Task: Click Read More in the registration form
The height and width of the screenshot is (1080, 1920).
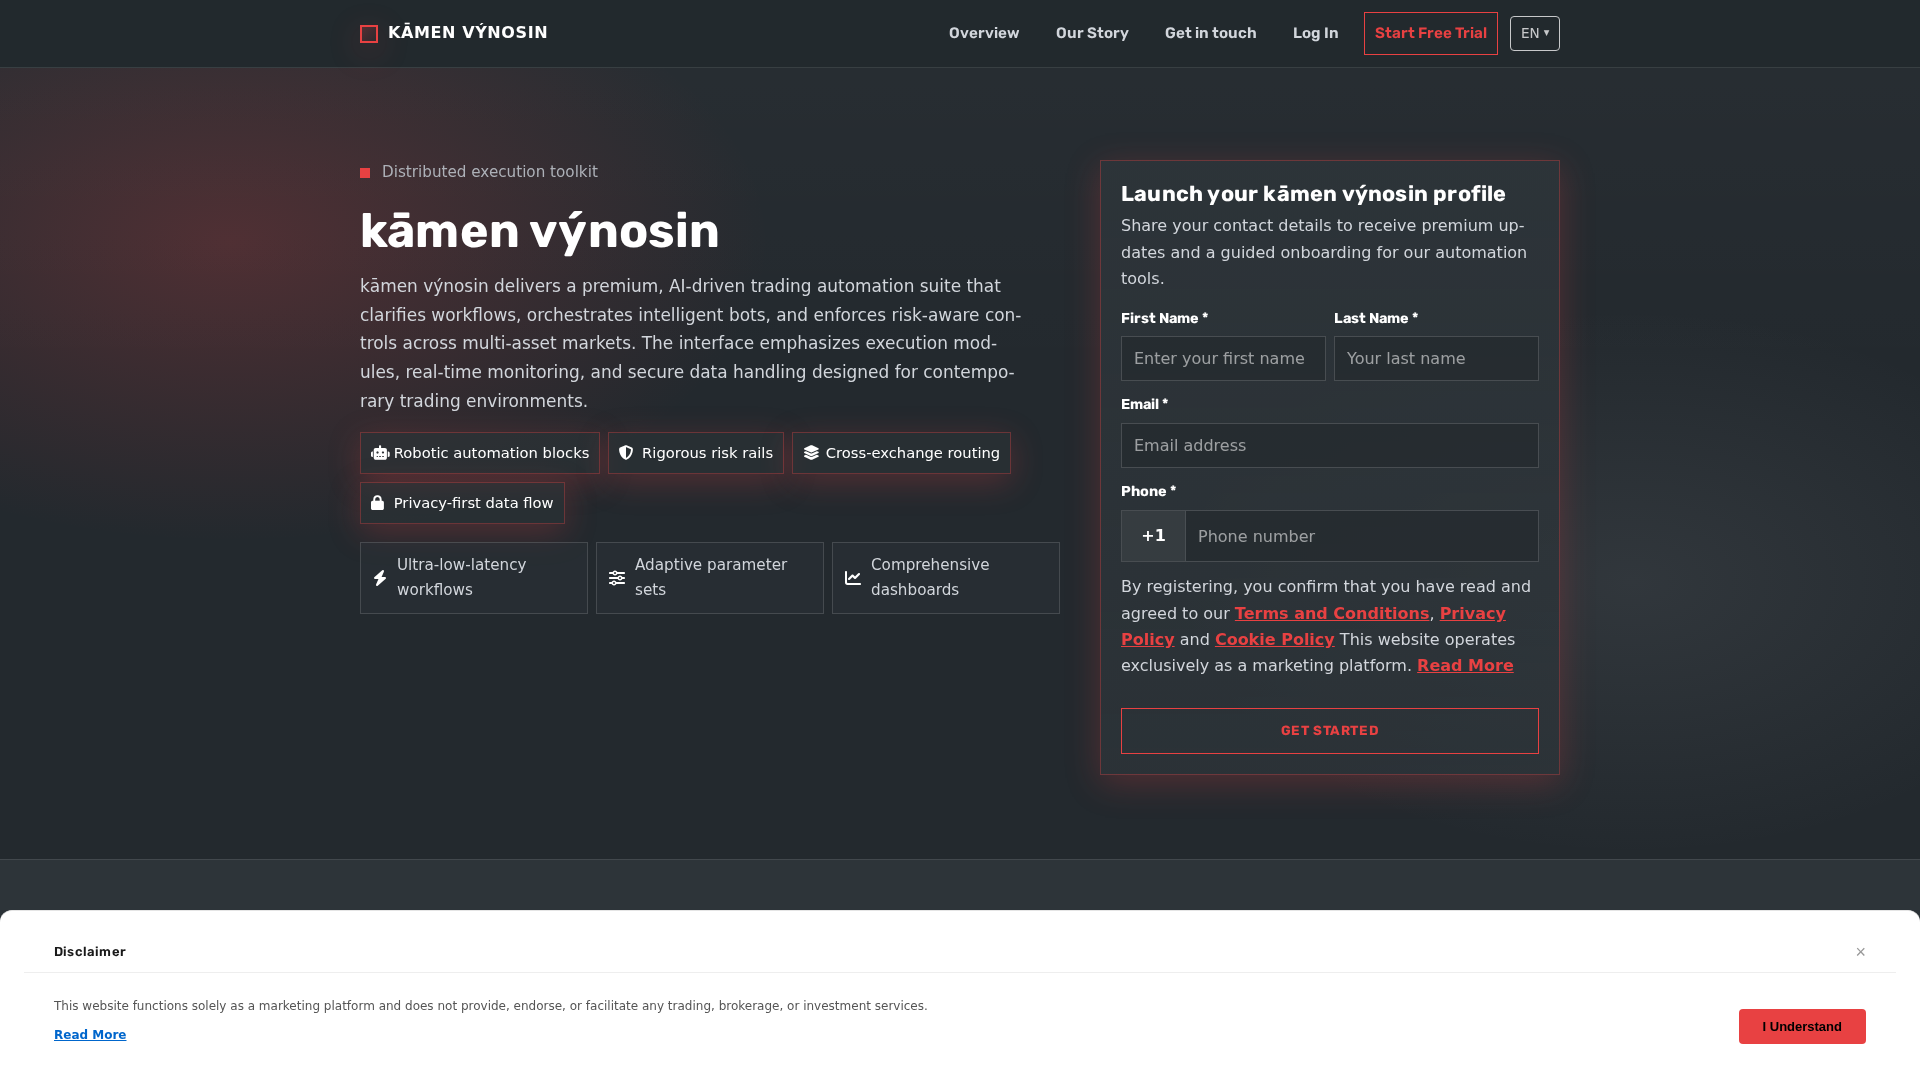Action: (x=1465, y=665)
